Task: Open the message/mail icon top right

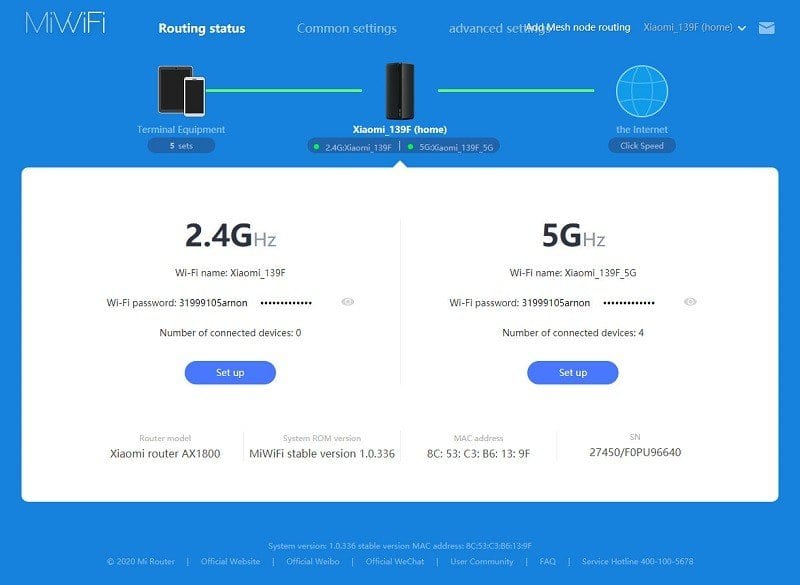Action: click(x=768, y=29)
